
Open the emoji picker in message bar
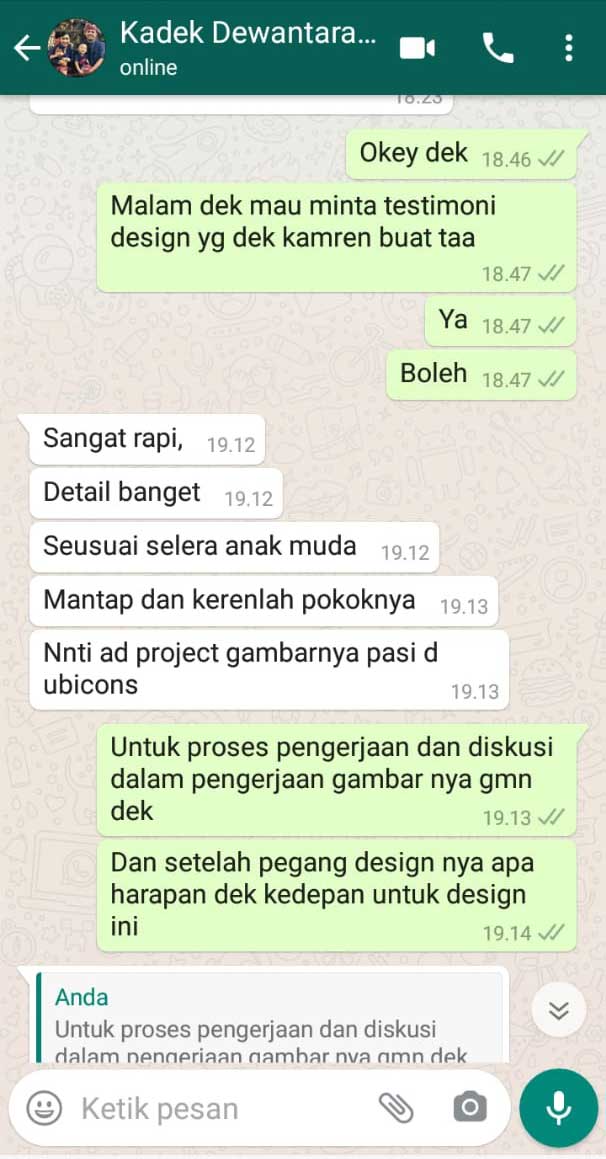click(x=44, y=1108)
